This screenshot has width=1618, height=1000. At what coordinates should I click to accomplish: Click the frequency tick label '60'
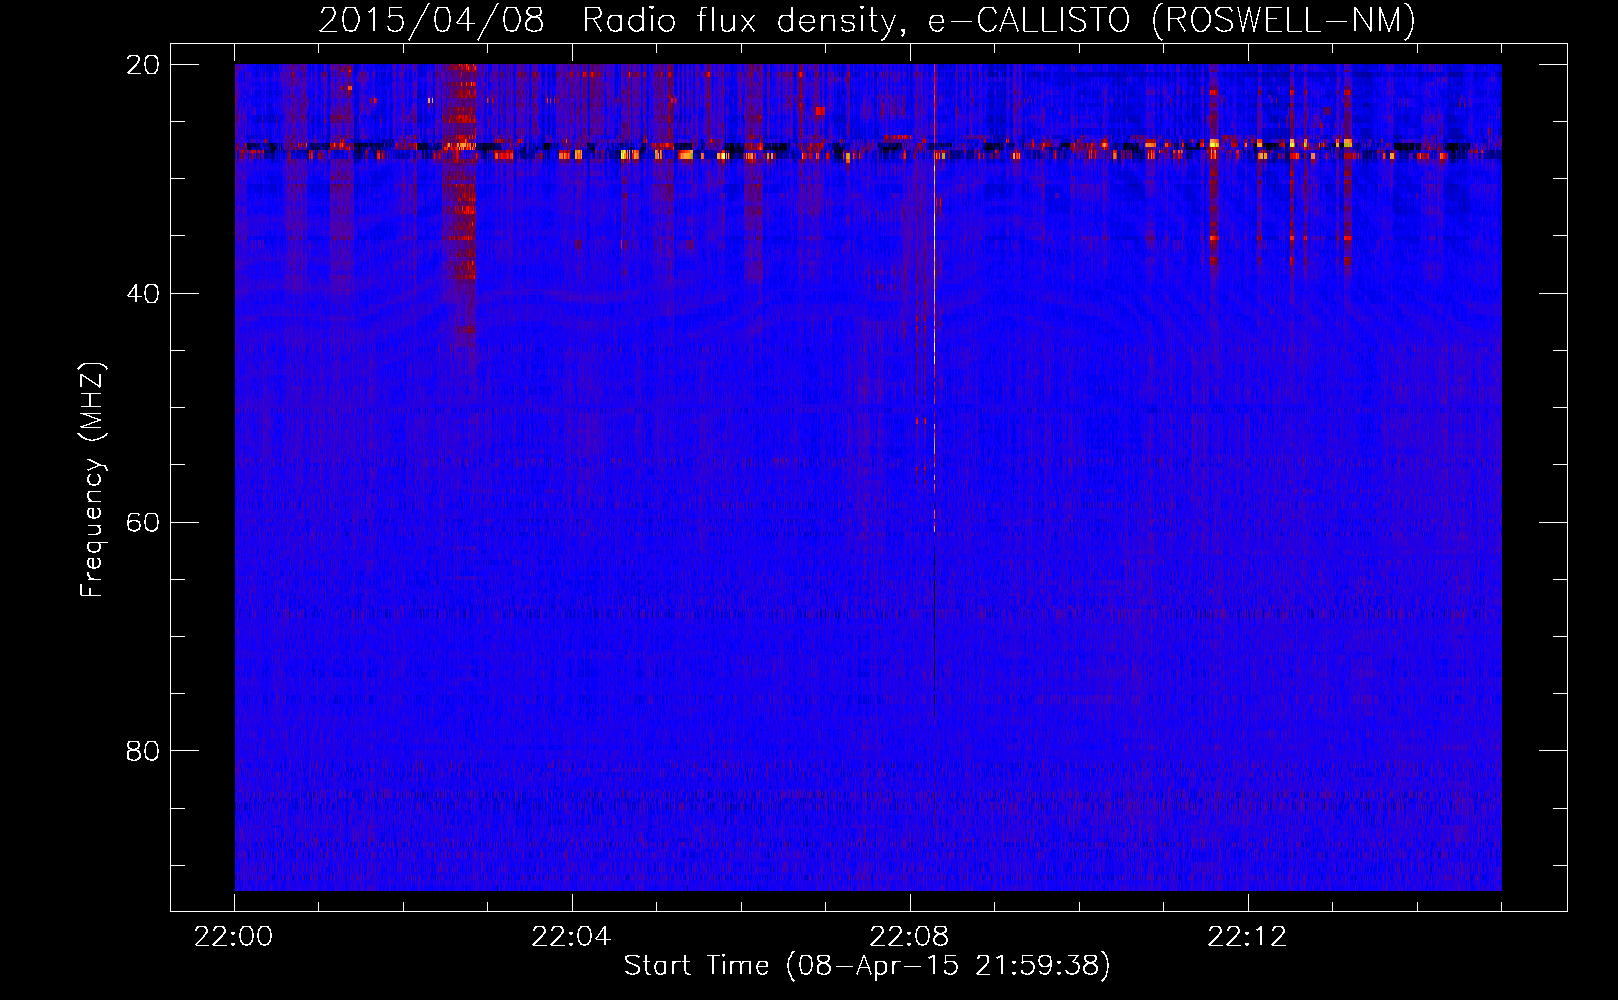click(143, 522)
